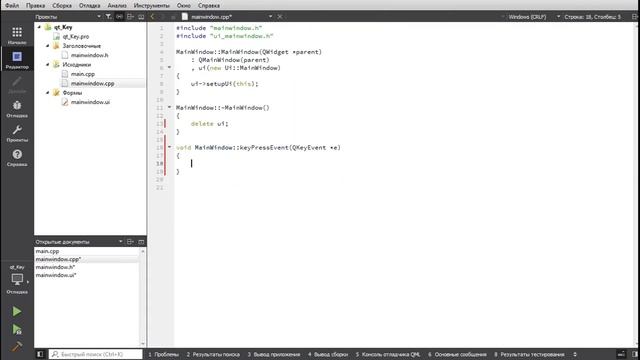Close Открытые документы panel

(141, 242)
